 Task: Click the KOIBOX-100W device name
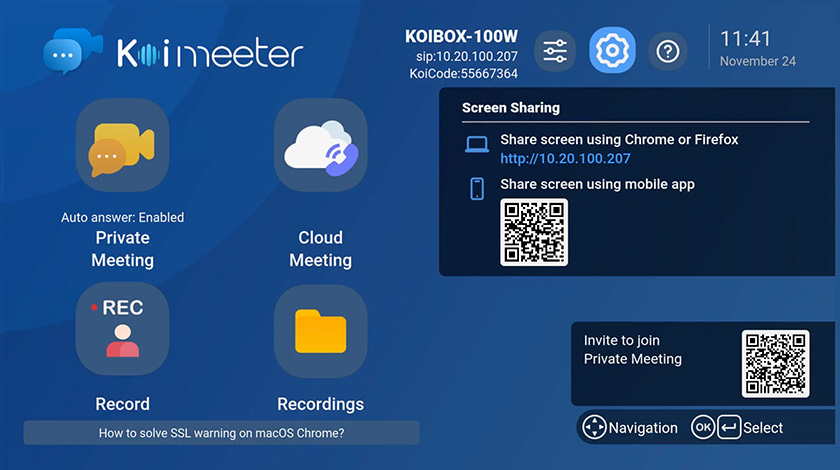coord(461,36)
